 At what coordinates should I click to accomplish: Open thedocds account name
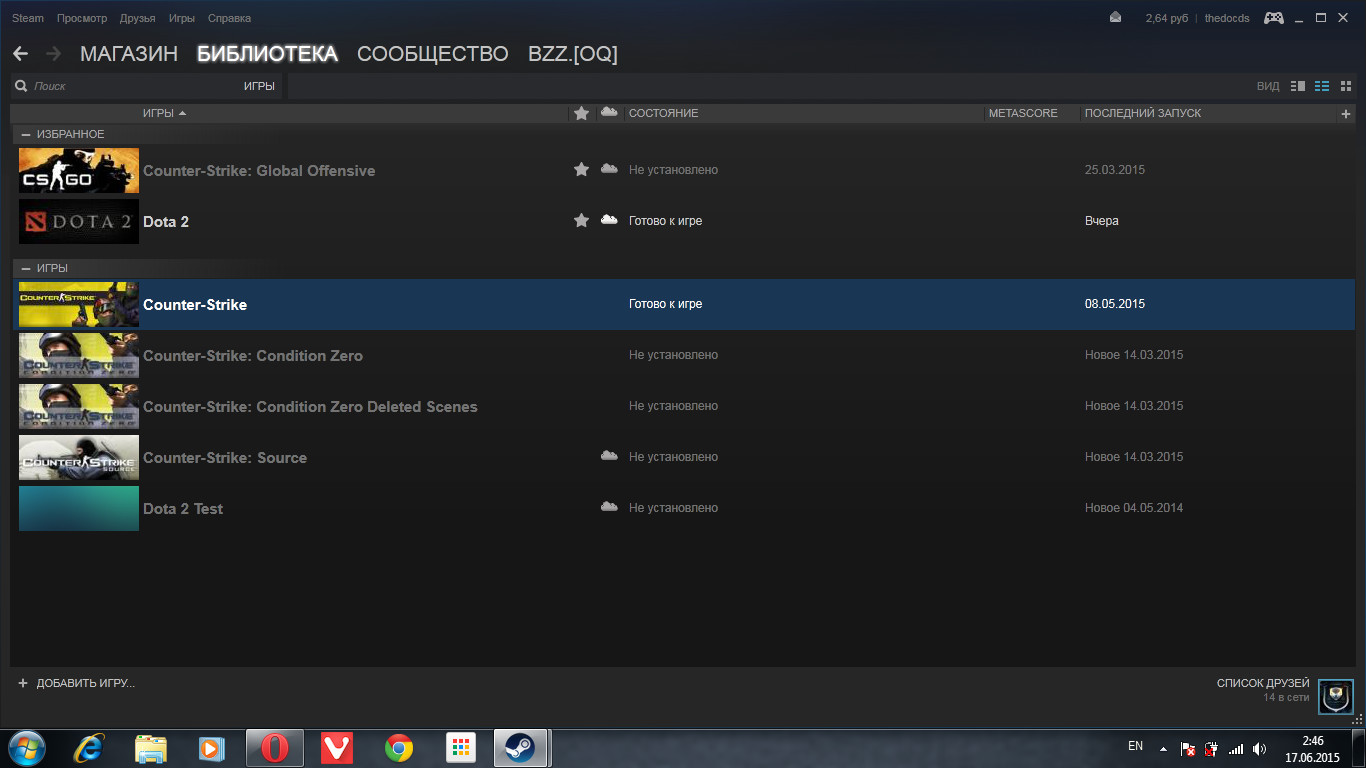[1227, 18]
